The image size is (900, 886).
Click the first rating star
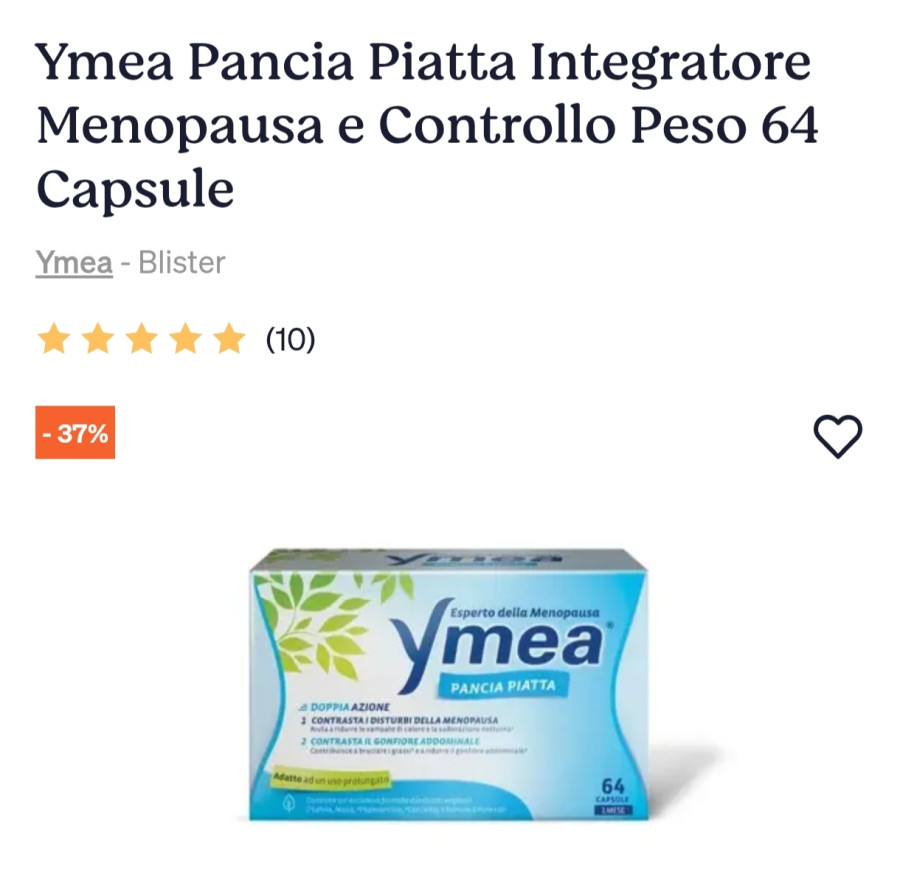(x=53, y=338)
